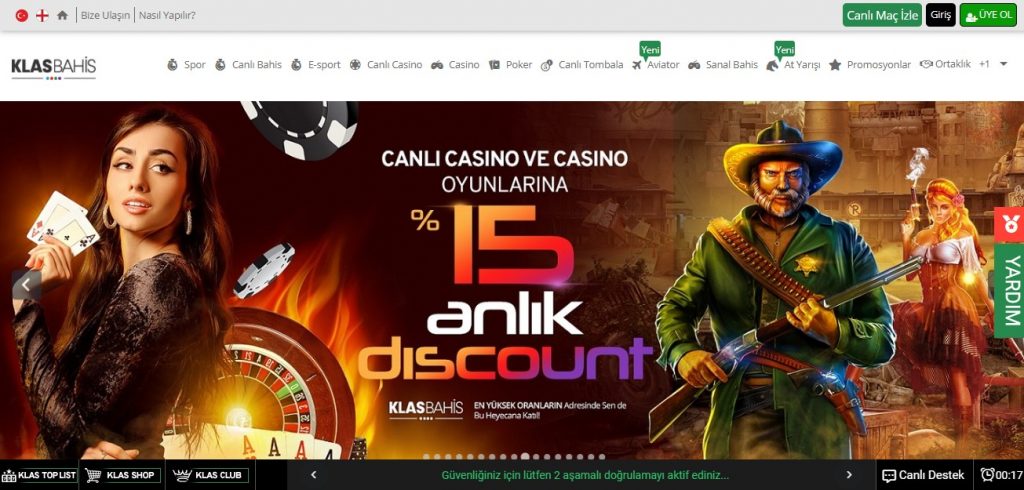The width and height of the screenshot is (1024, 490).
Task: Open KLAS CLUB crown item
Action: [x=207, y=475]
